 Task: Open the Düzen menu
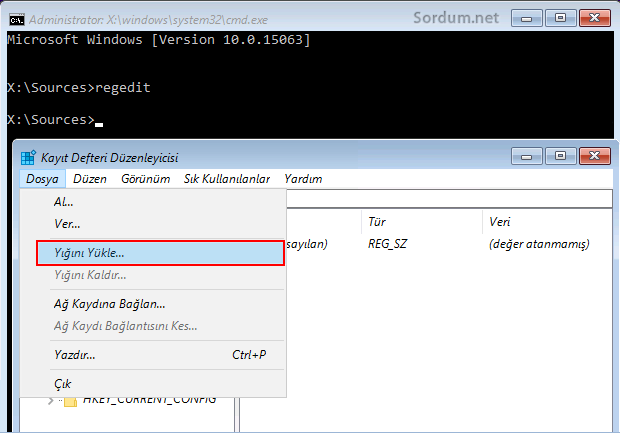coord(90,179)
